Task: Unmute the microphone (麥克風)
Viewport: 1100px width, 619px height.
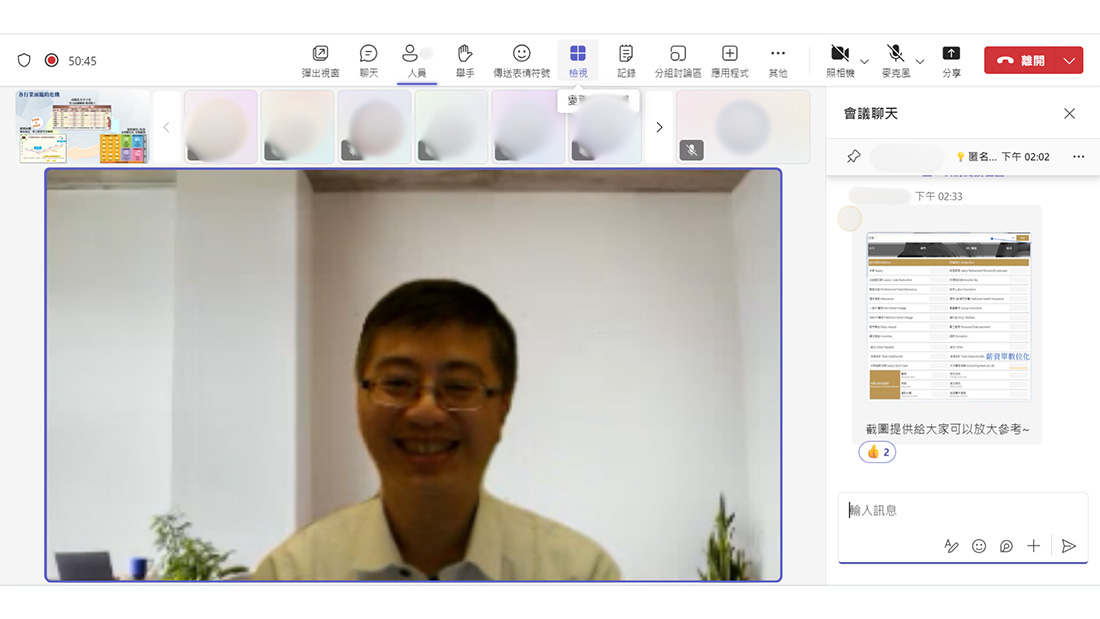Action: (x=895, y=61)
